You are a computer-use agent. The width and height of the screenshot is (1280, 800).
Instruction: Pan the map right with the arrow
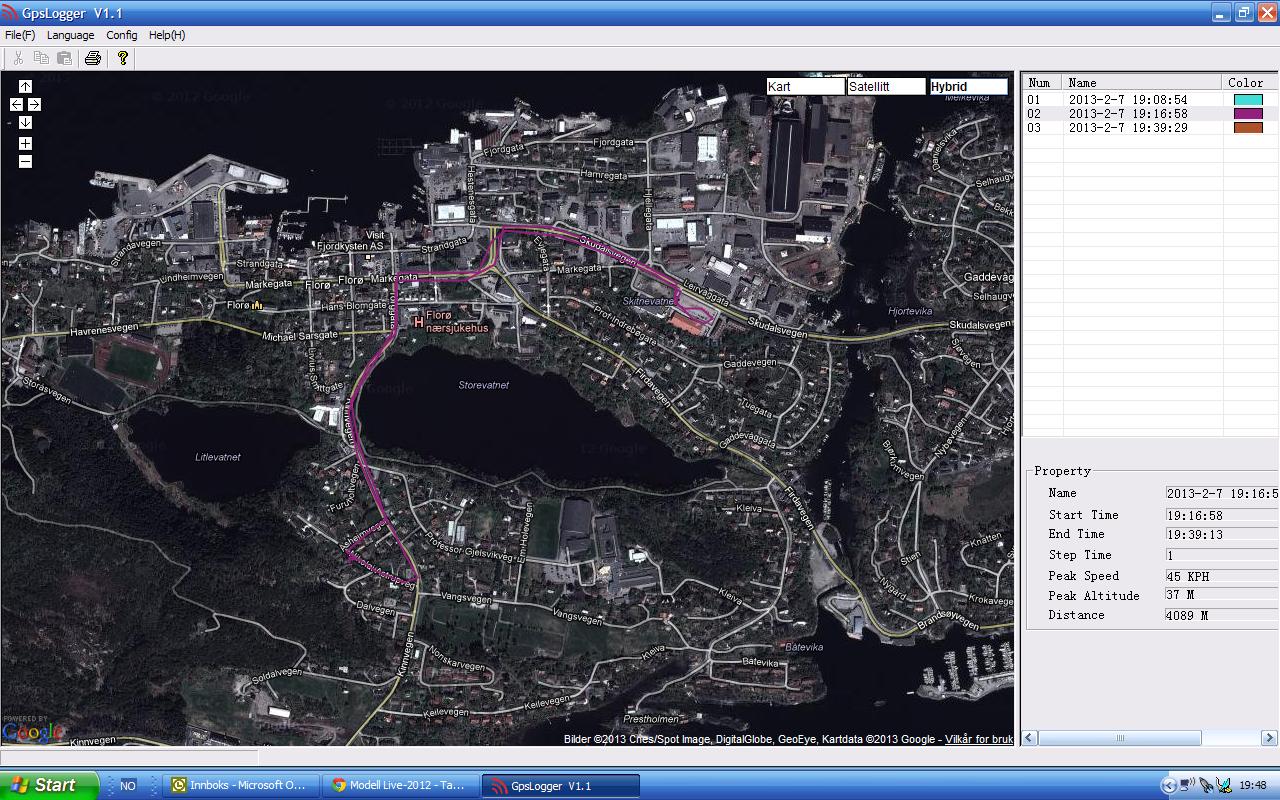tap(34, 105)
